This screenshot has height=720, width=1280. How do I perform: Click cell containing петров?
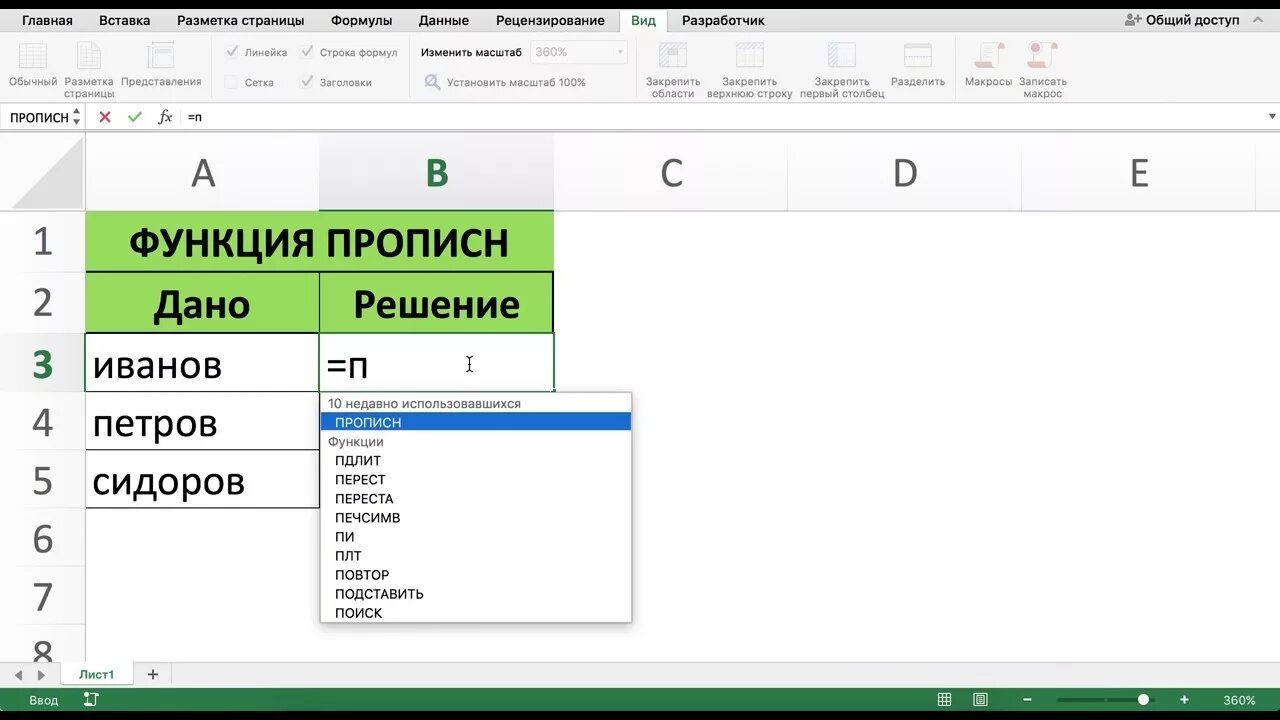coord(203,422)
